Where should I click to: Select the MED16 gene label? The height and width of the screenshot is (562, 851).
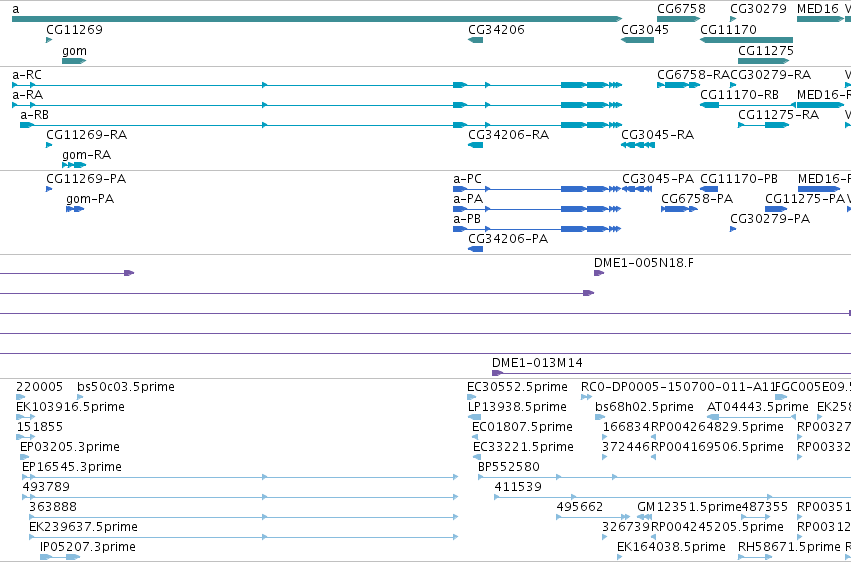click(x=818, y=9)
